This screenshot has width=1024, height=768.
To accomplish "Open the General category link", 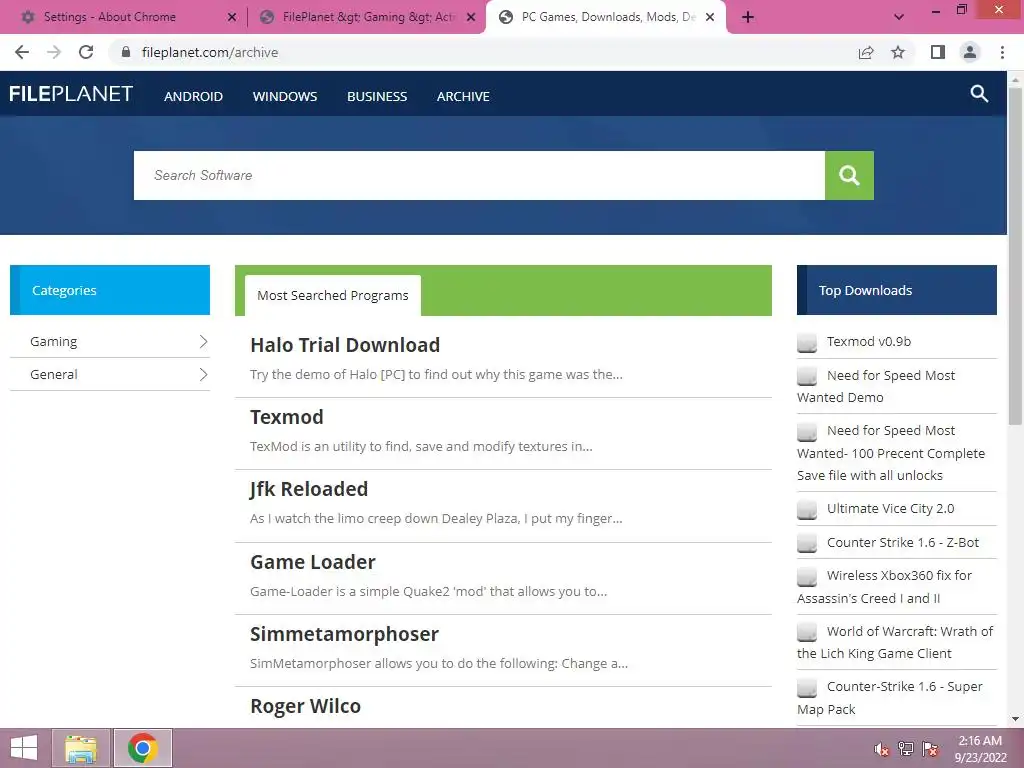I will (x=54, y=374).
